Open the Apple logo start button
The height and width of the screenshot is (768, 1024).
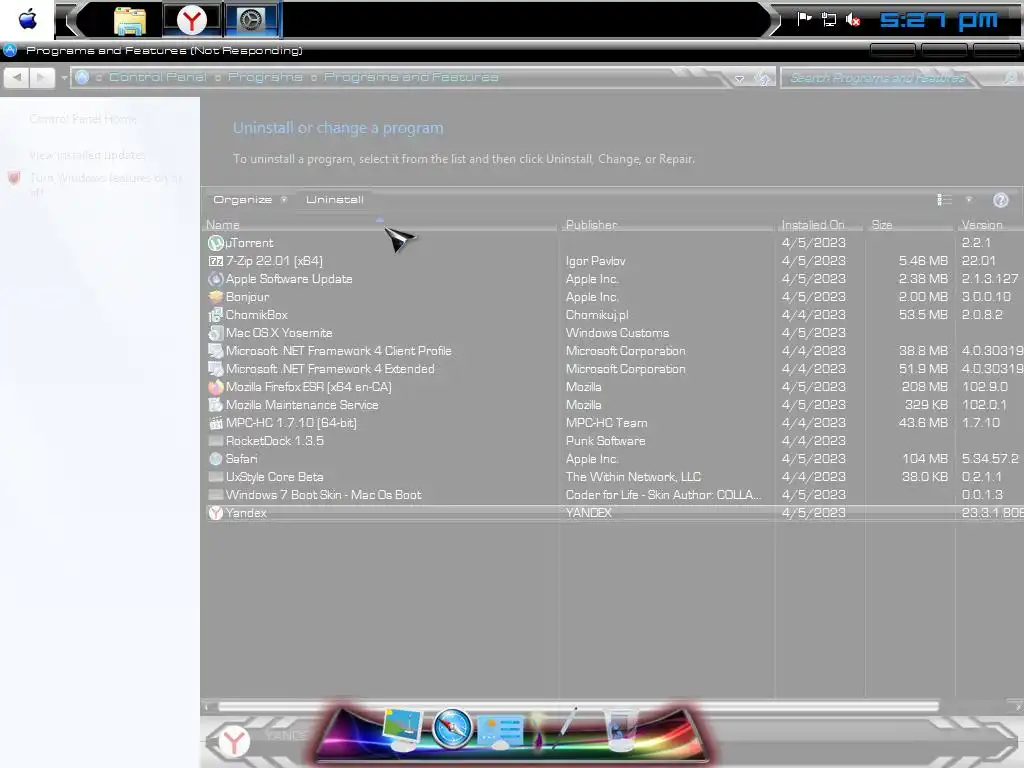coord(27,20)
